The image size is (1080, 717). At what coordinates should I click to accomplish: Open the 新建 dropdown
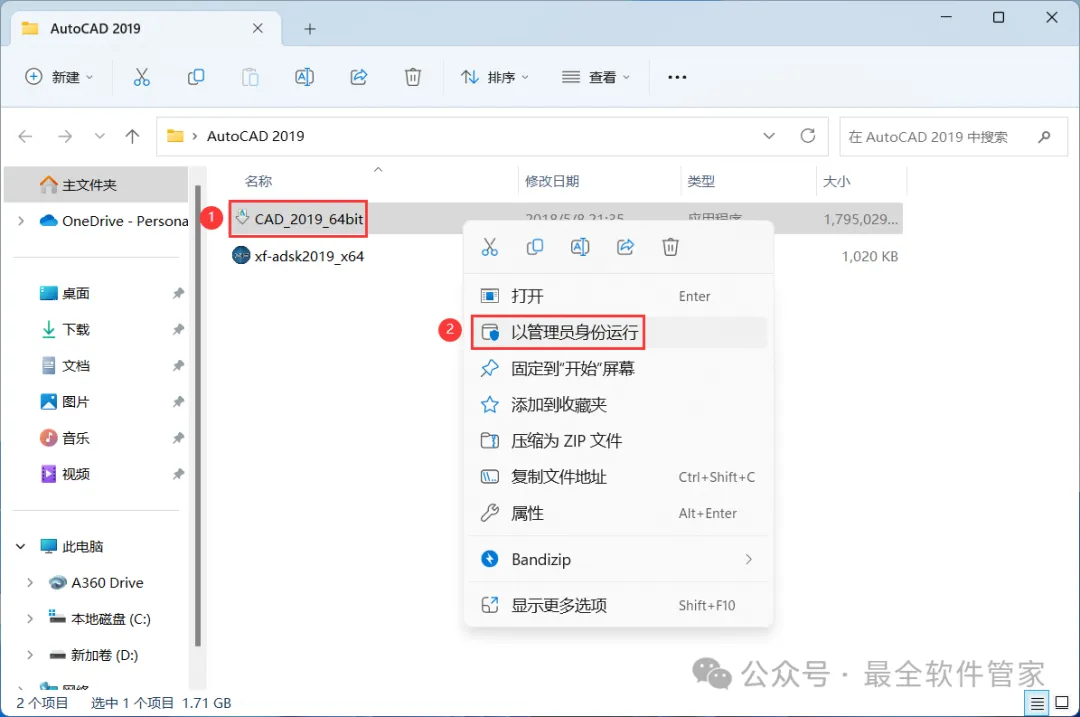click(x=59, y=77)
